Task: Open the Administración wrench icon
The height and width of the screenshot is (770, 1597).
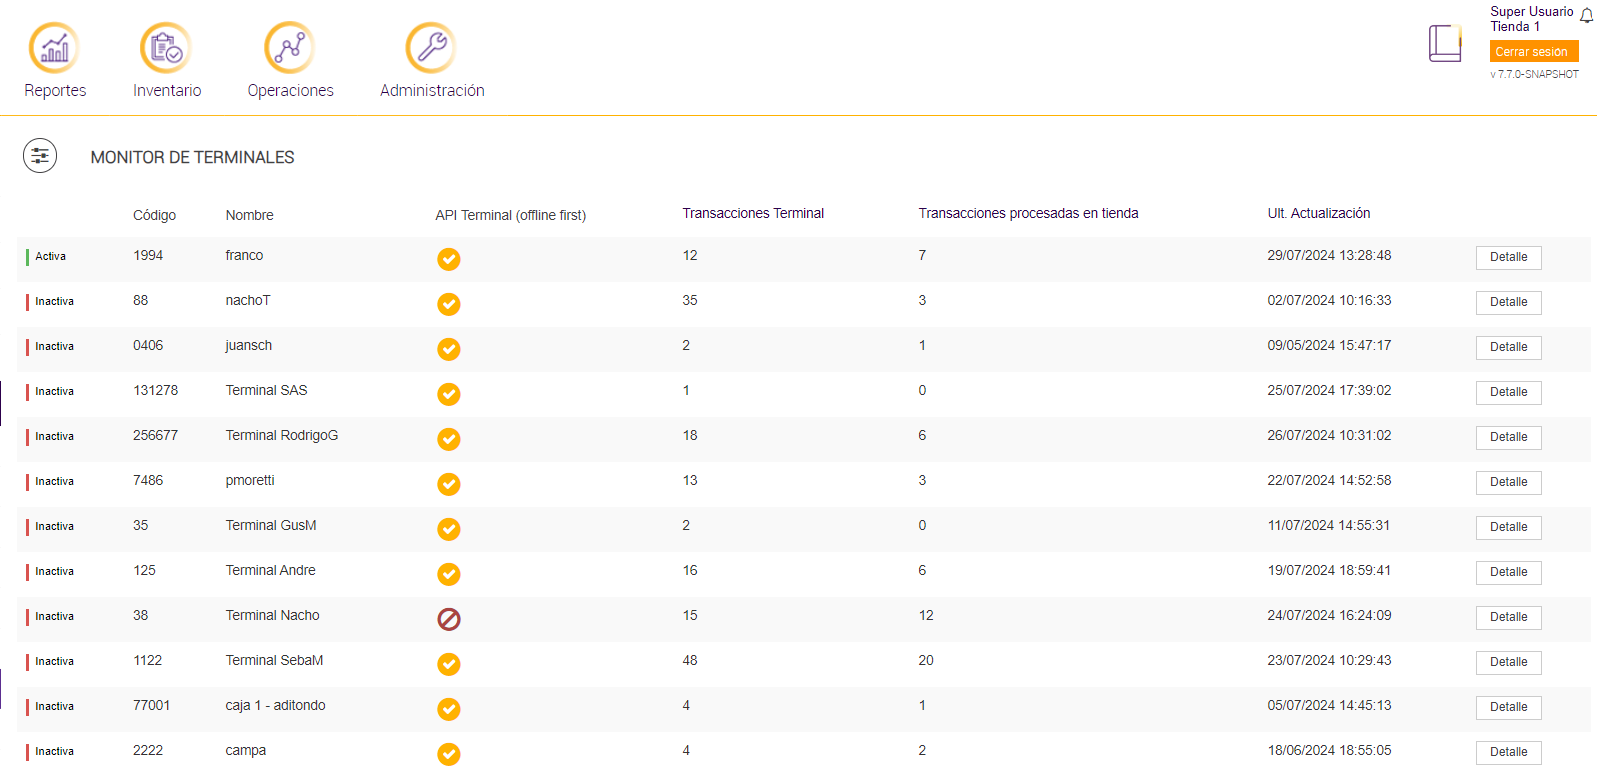Action: coord(431,48)
